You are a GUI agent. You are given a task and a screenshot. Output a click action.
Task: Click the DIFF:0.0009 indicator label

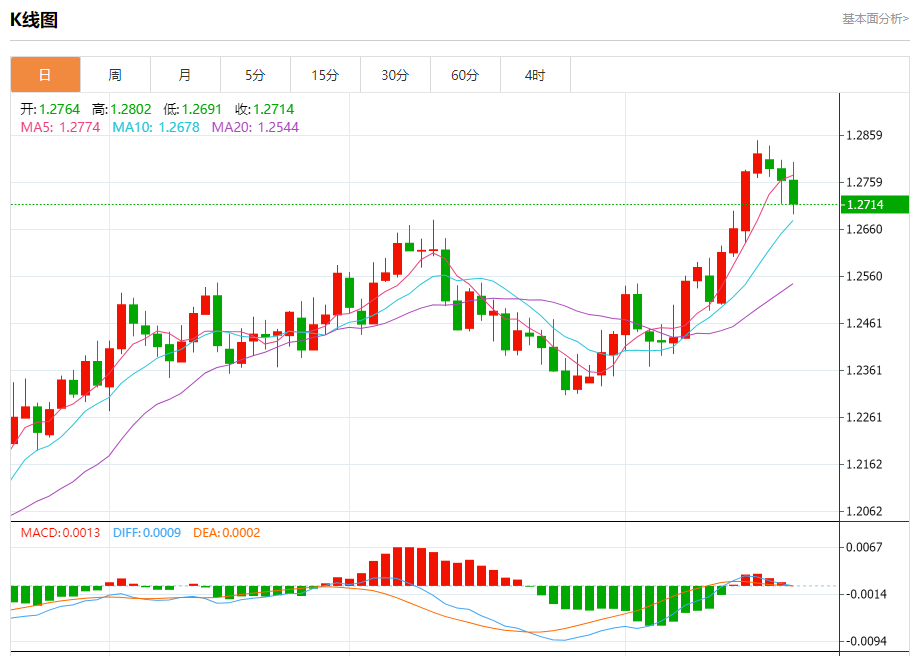pyautogui.click(x=147, y=532)
